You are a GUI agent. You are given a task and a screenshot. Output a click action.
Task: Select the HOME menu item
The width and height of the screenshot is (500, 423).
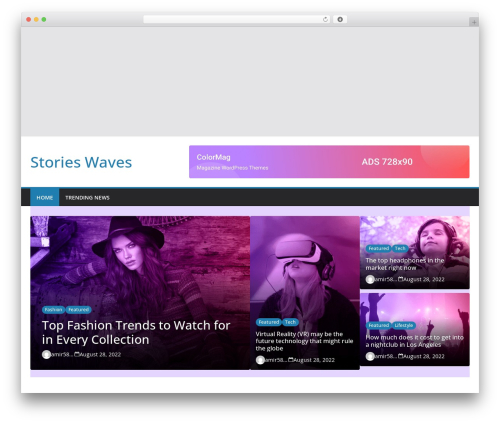(x=45, y=198)
